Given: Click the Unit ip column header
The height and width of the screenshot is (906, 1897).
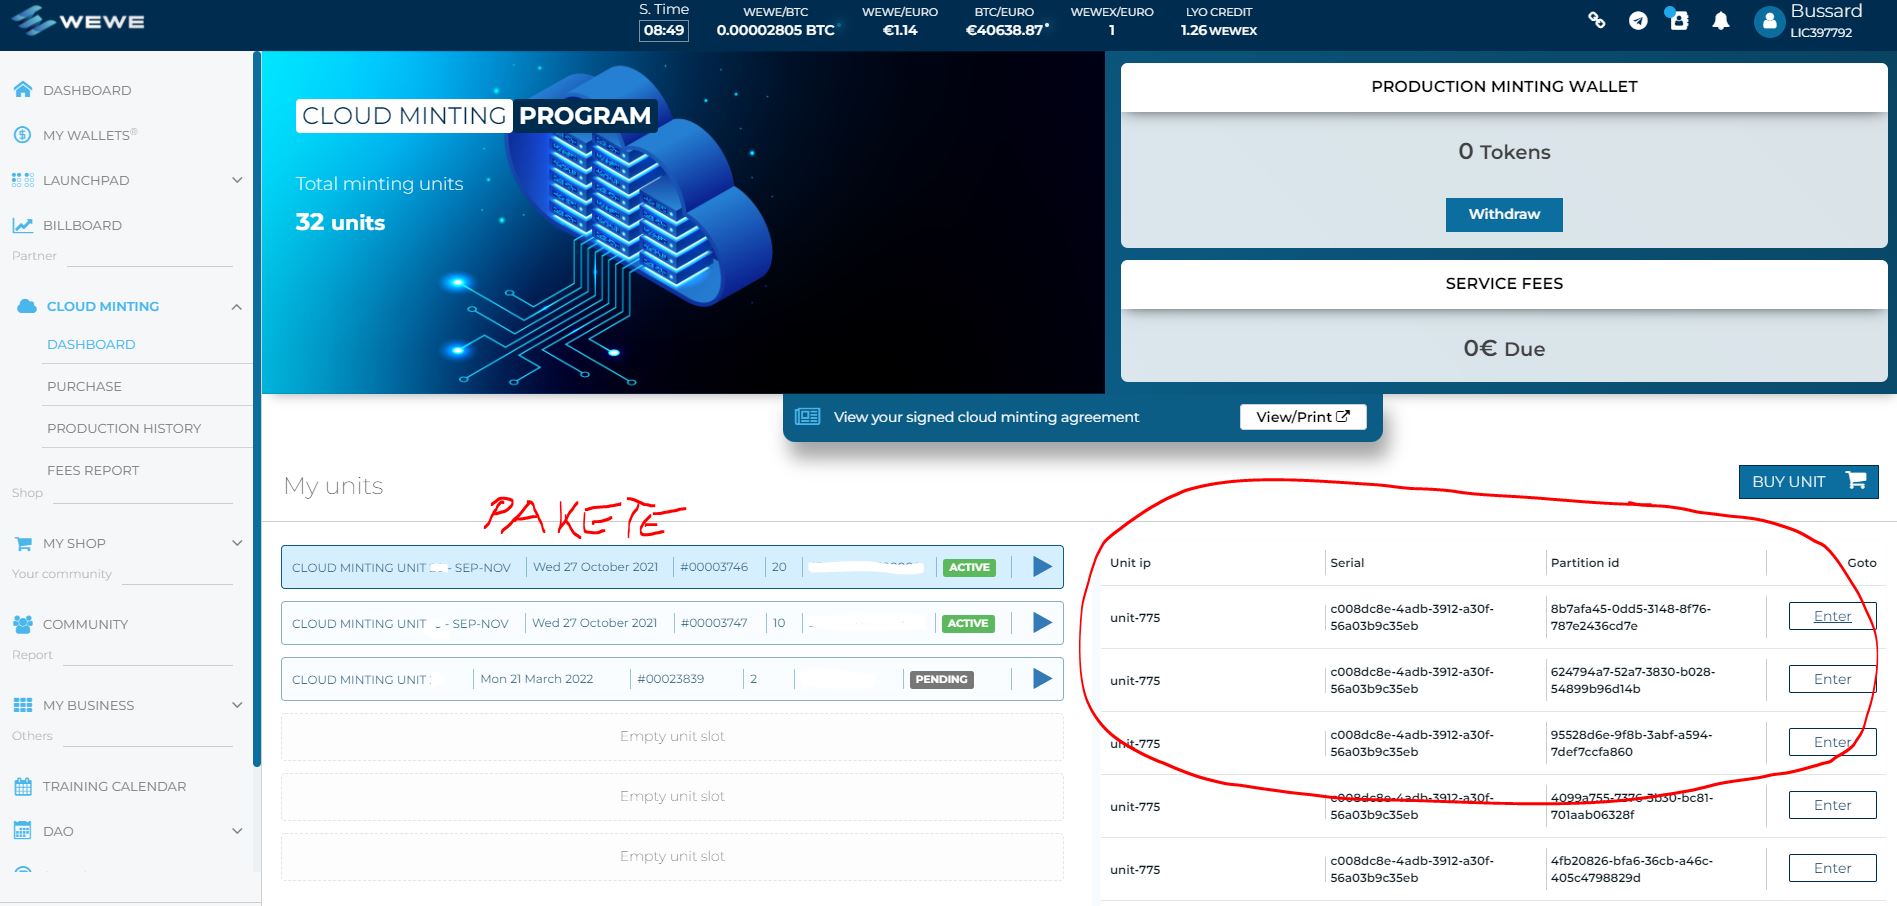Looking at the screenshot, I should [x=1130, y=563].
